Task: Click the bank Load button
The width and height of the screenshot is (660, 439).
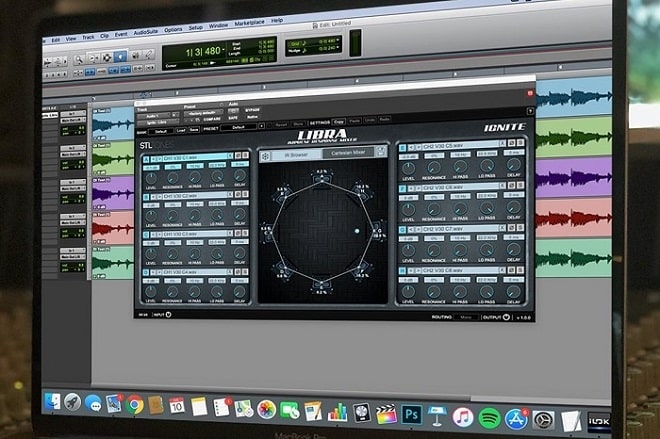Action: tap(181, 130)
